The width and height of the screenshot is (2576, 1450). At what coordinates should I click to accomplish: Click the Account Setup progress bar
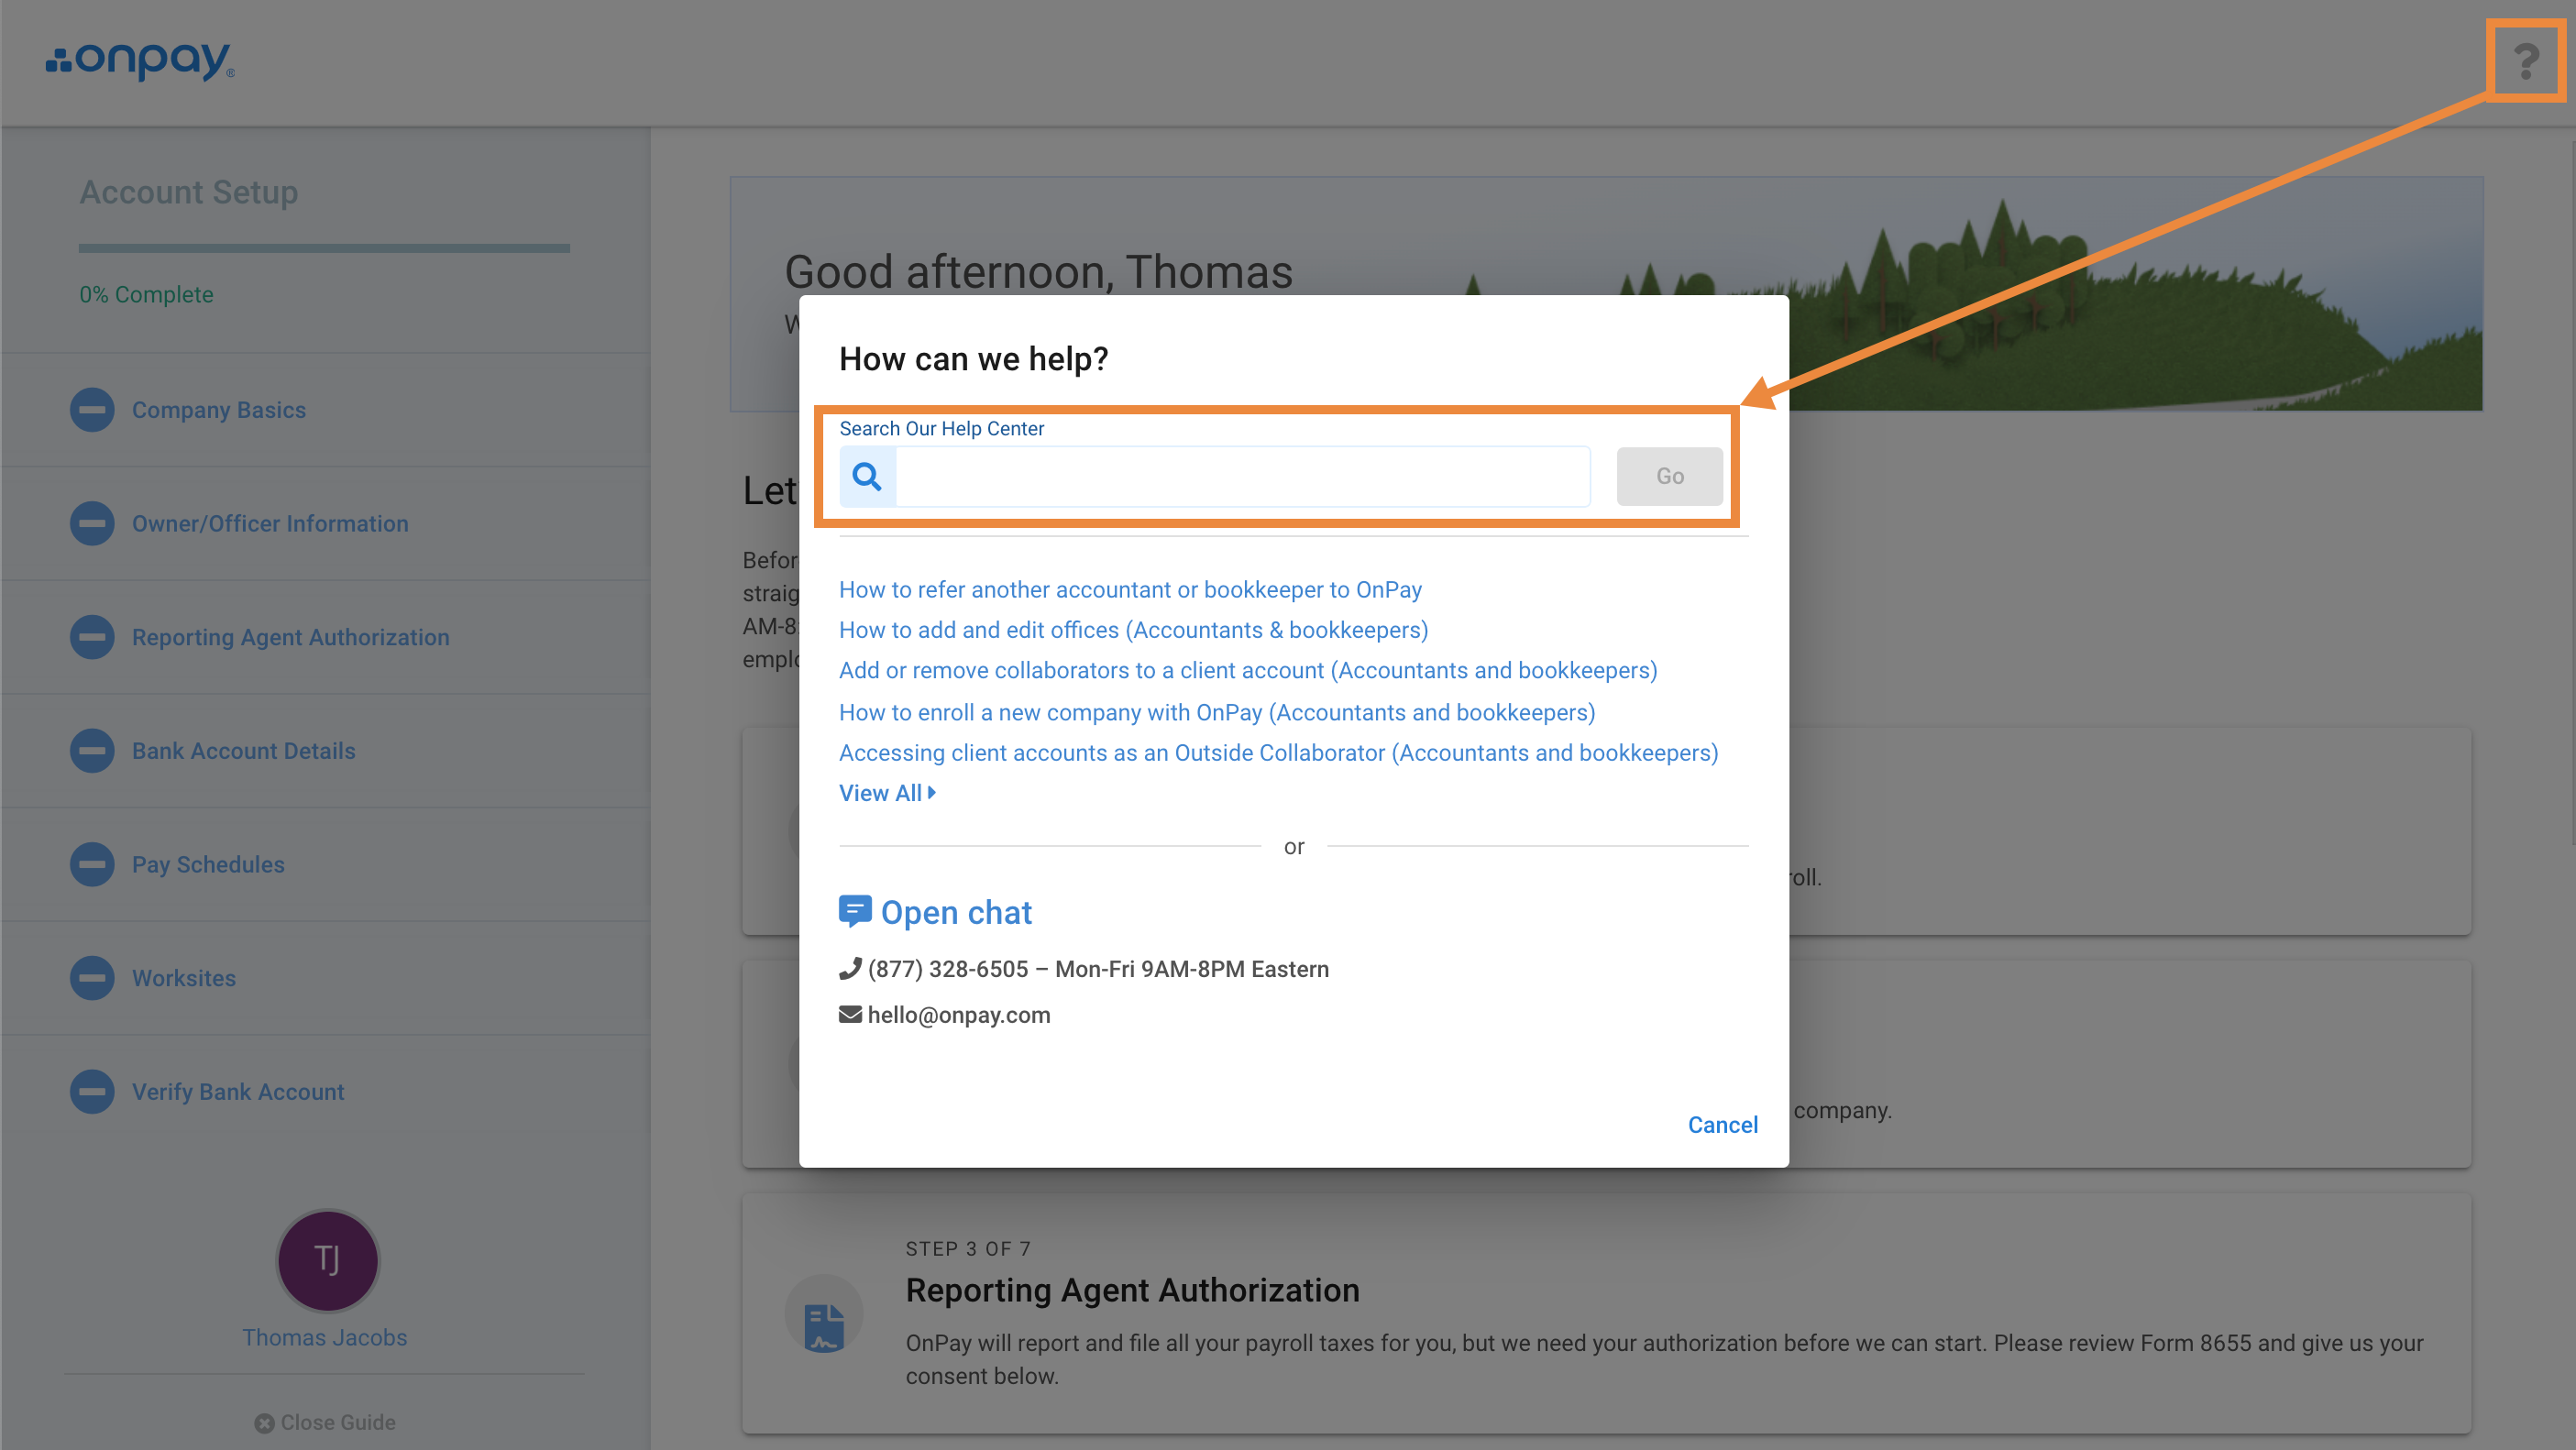click(x=324, y=248)
